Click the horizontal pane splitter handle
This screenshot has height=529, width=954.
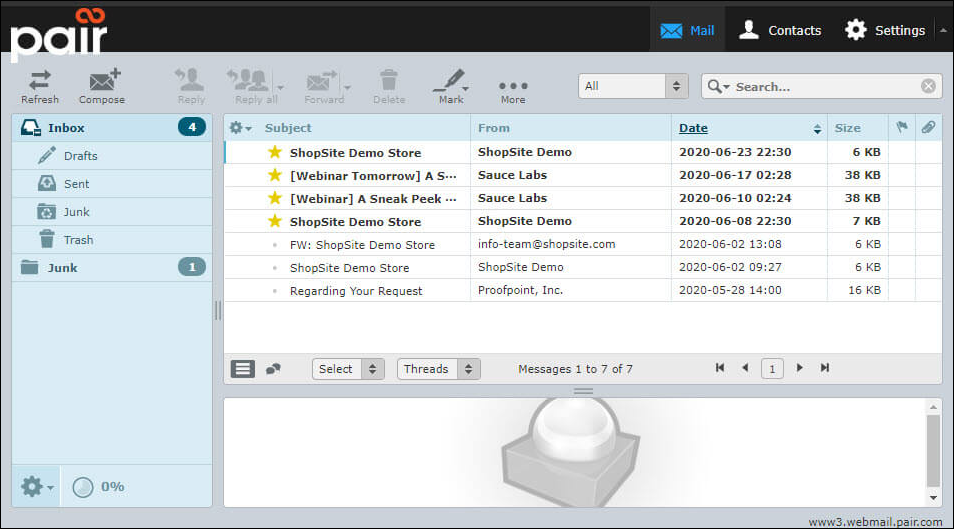(x=583, y=391)
